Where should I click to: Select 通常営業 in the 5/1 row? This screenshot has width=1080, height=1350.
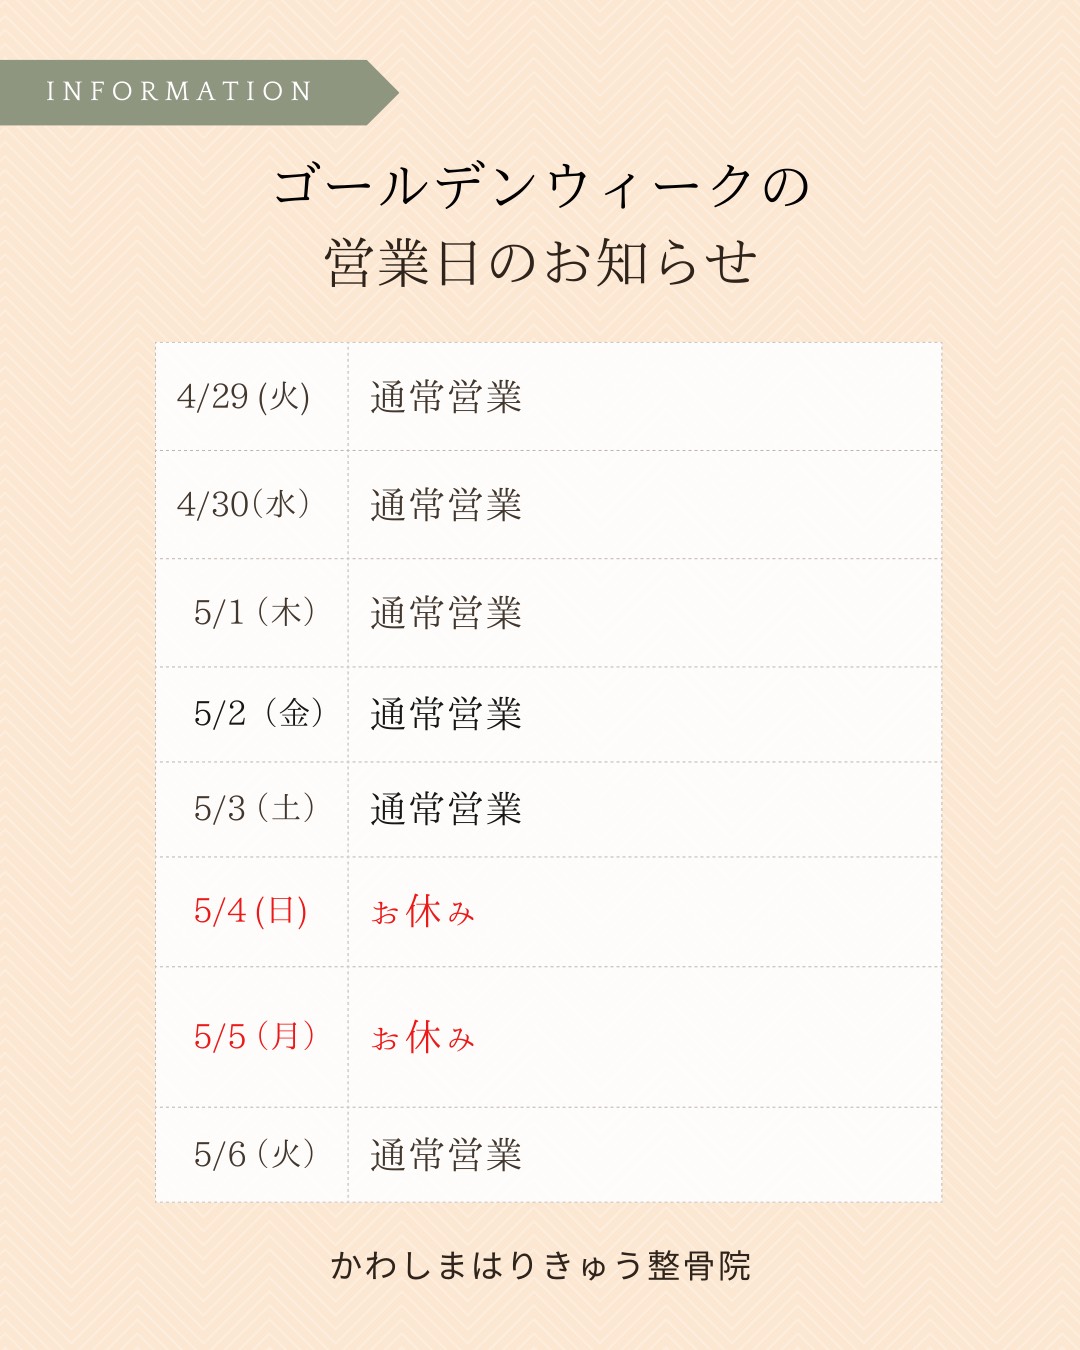pyautogui.click(x=446, y=613)
